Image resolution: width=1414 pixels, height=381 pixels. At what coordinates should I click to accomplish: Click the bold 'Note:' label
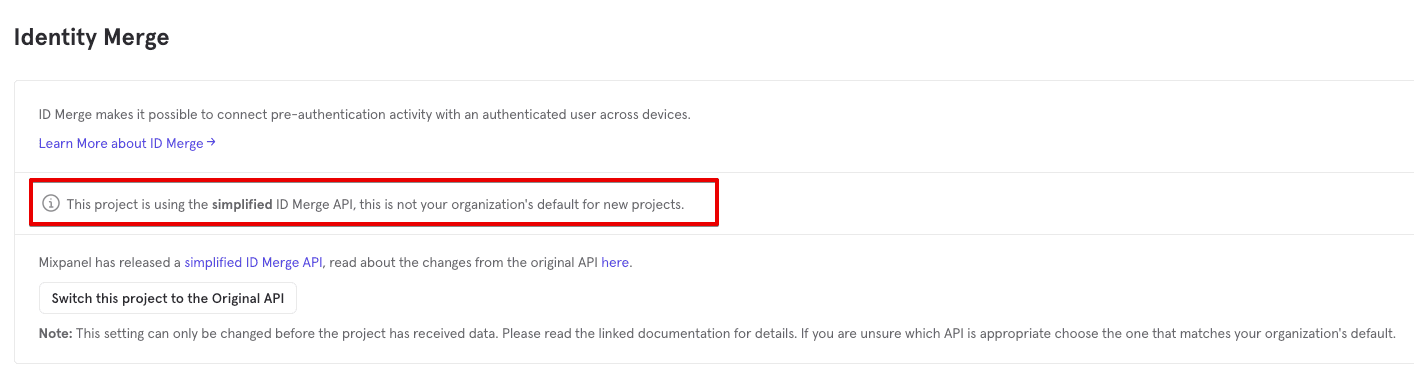pyautogui.click(x=55, y=333)
